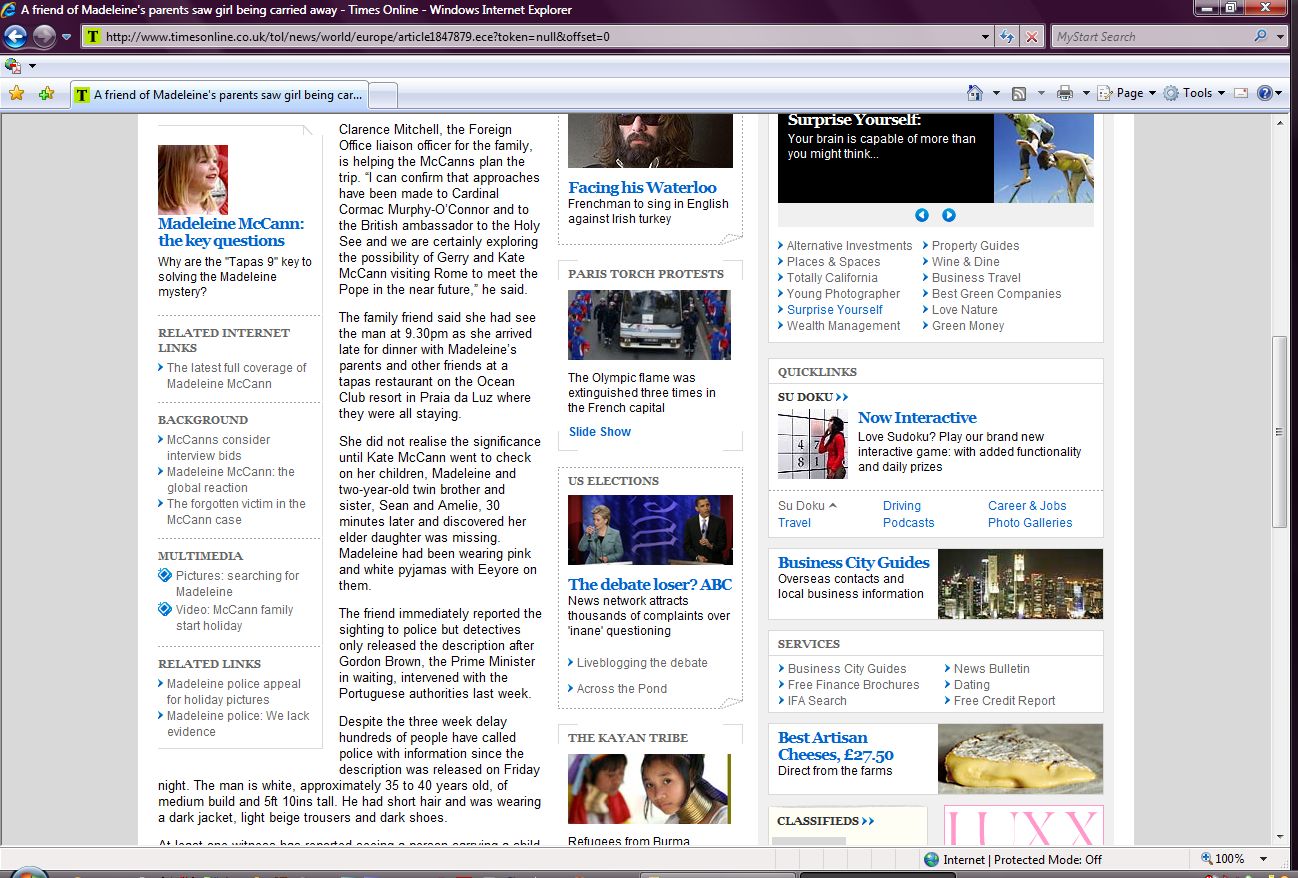
Task: Select the current Times Online tab
Action: click(220, 95)
